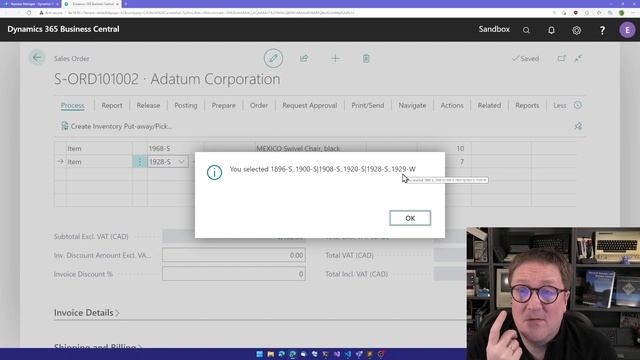Open the Prepare menu

223,105
